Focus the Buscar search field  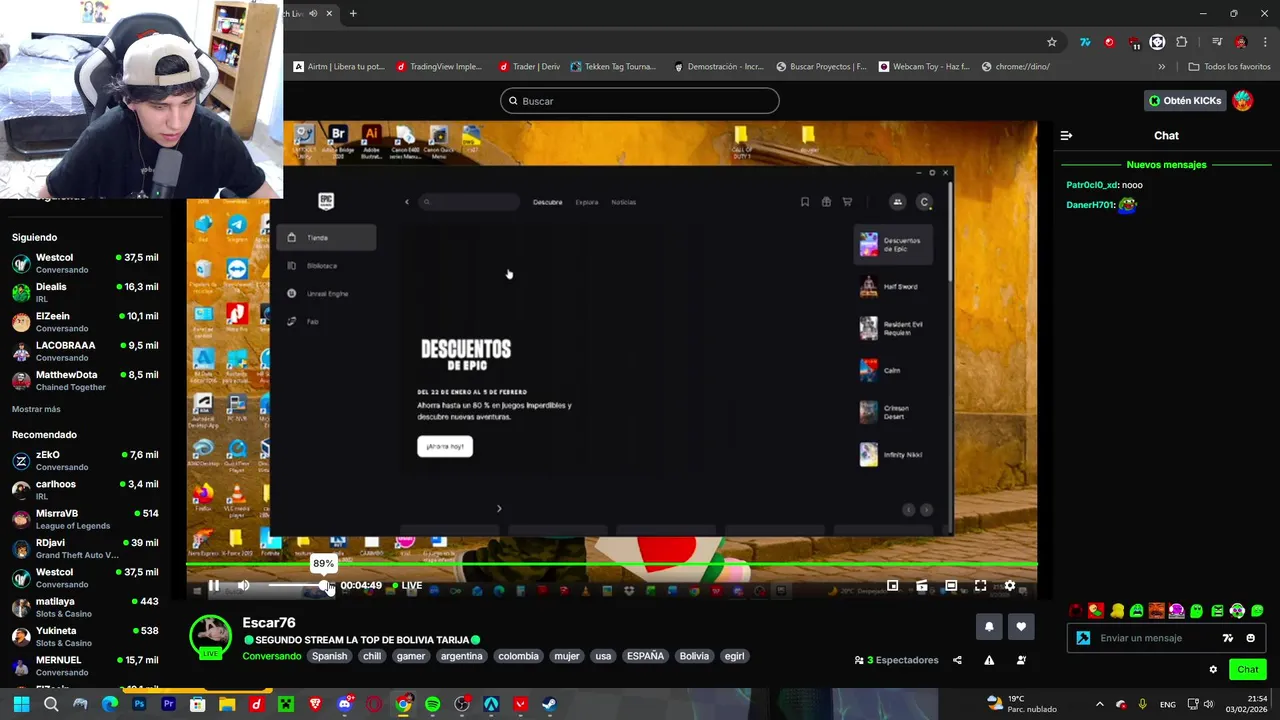[x=640, y=101]
